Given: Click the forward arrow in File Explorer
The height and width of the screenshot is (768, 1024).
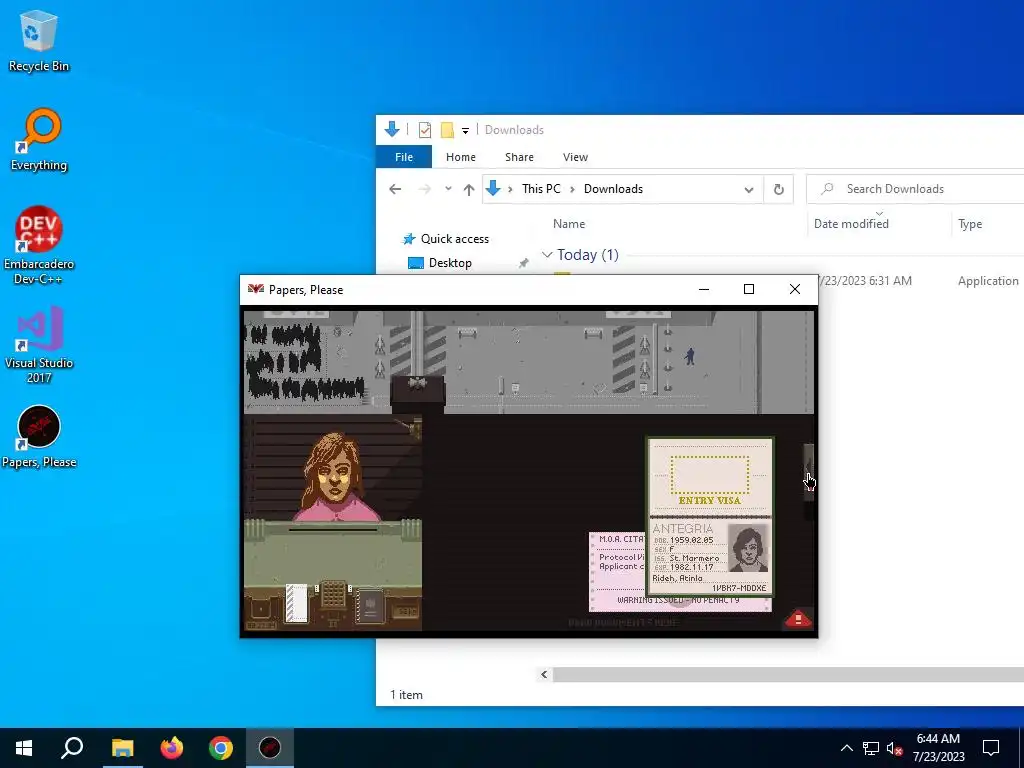Looking at the screenshot, I should click(x=424, y=189).
